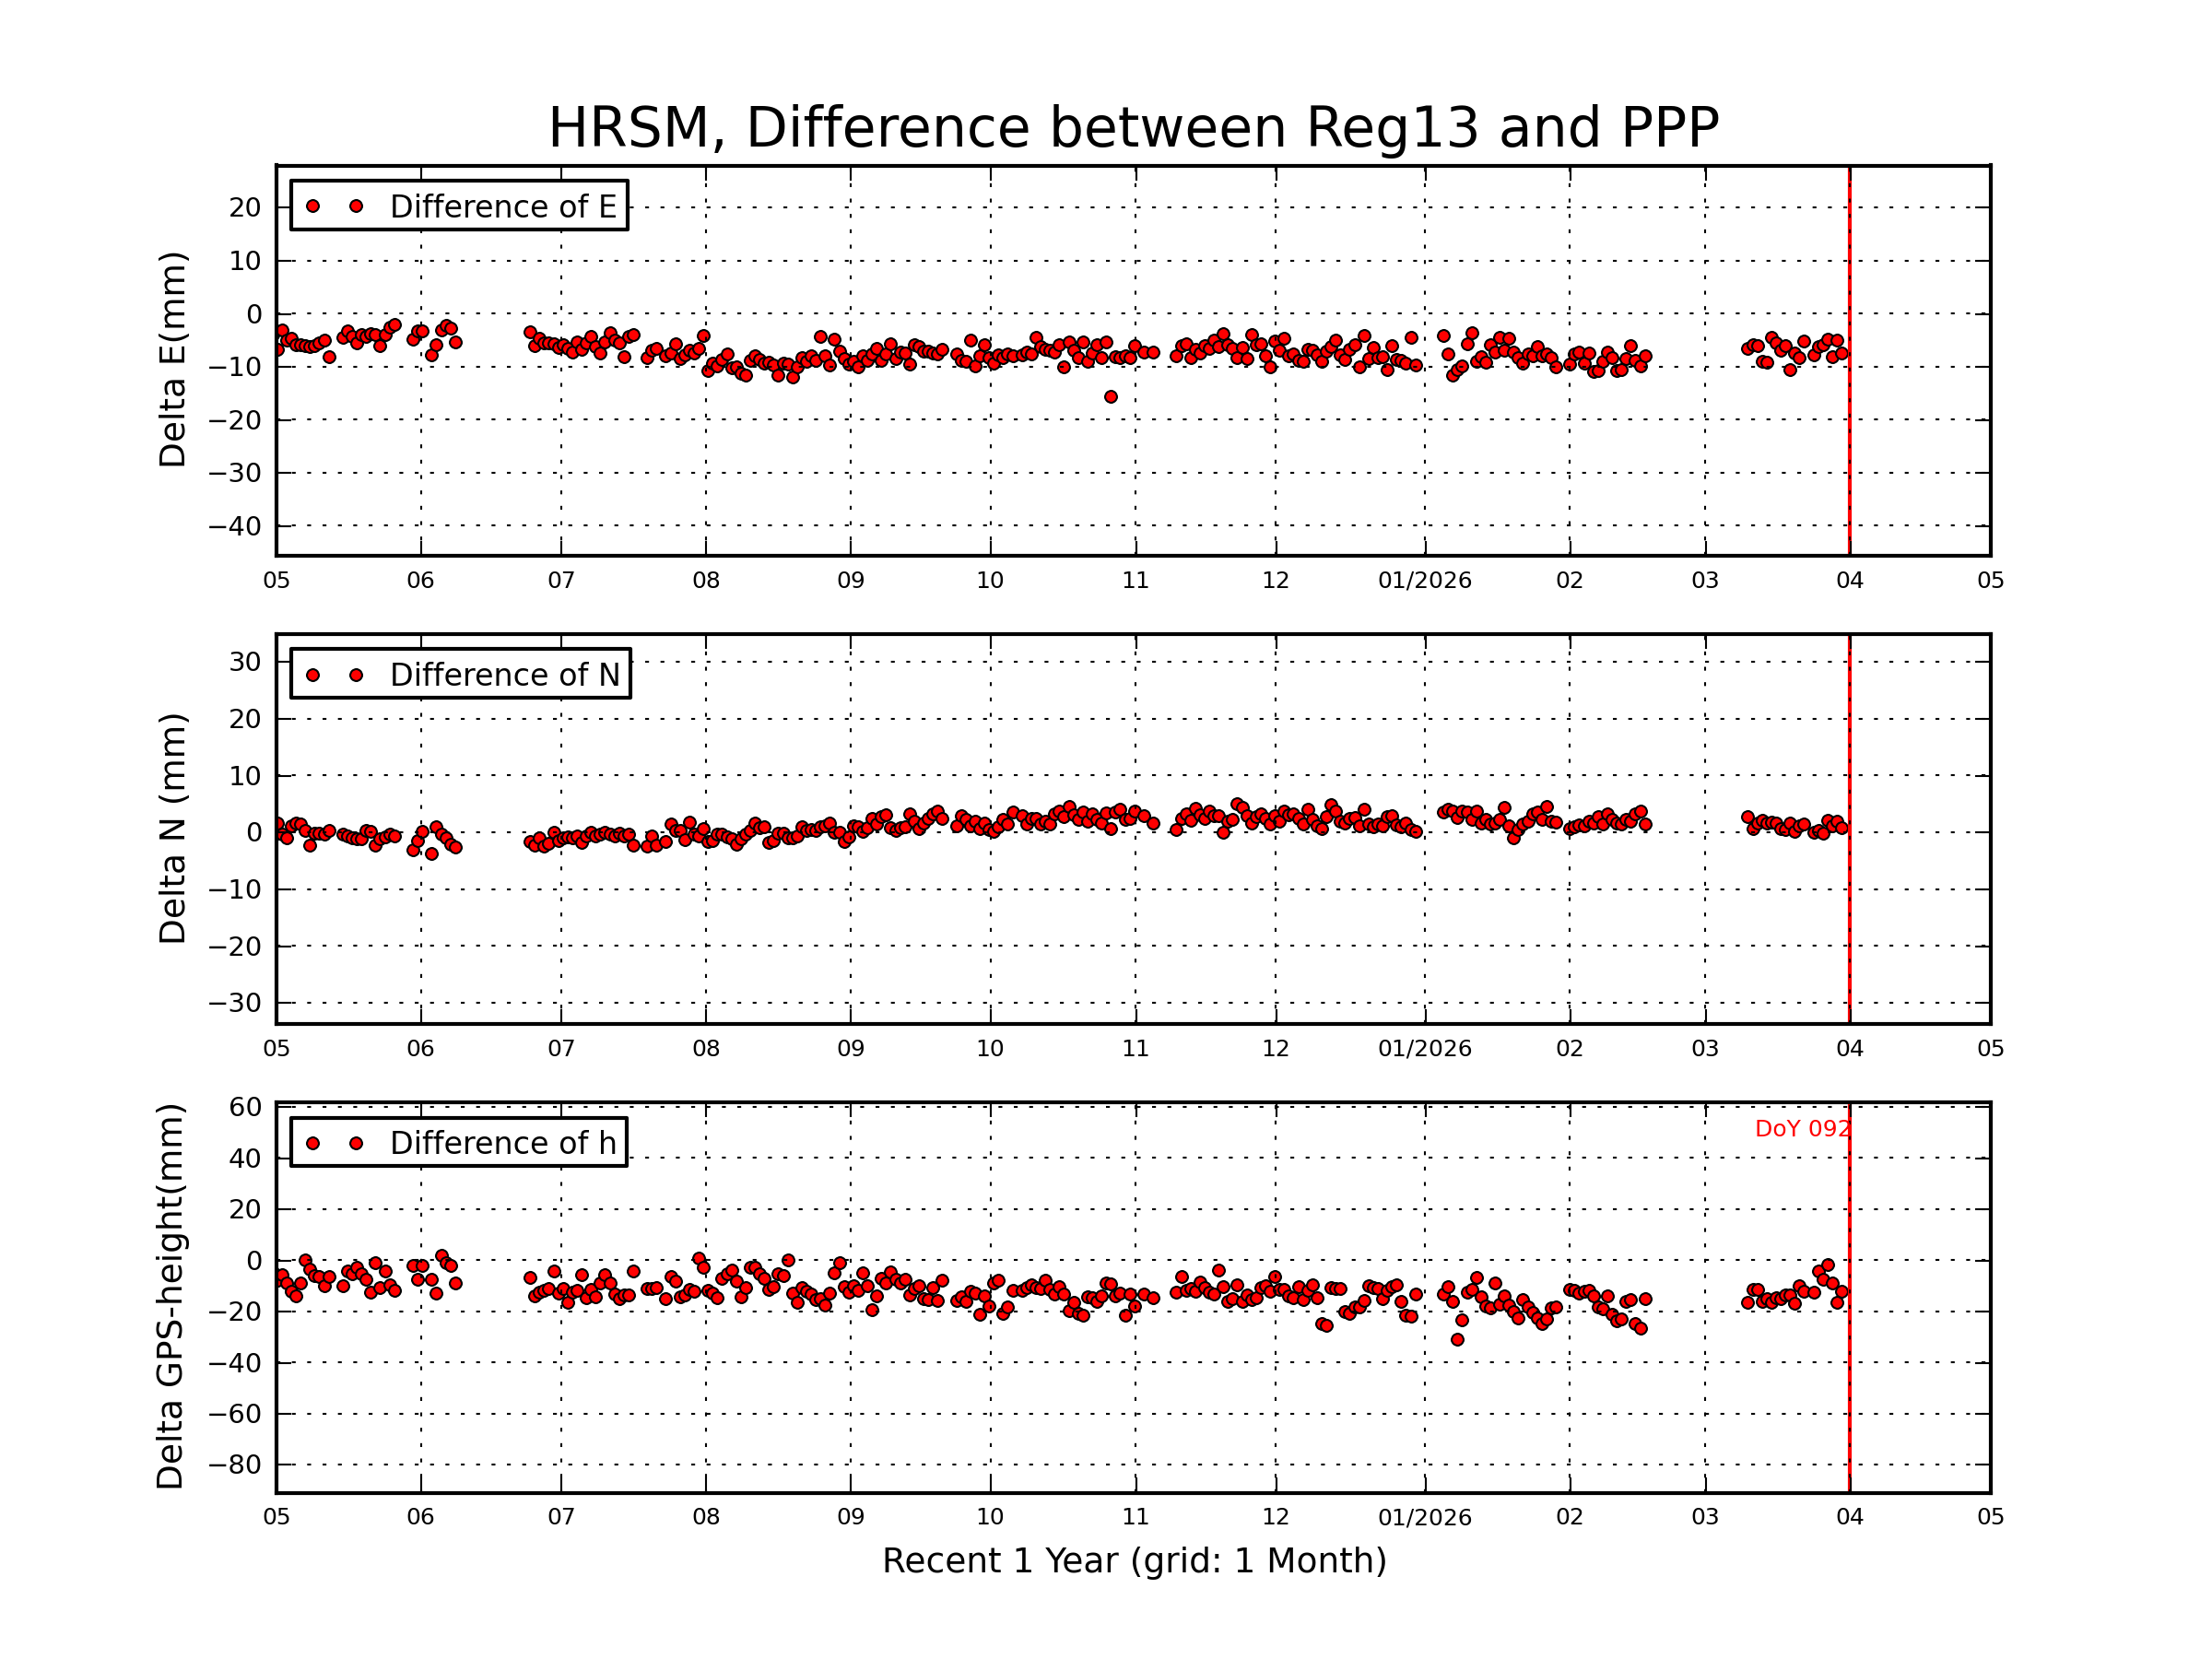Image resolution: width=2212 pixels, height=1659 pixels.
Task: Toggle the Difference of N legend entry
Action: point(505,675)
